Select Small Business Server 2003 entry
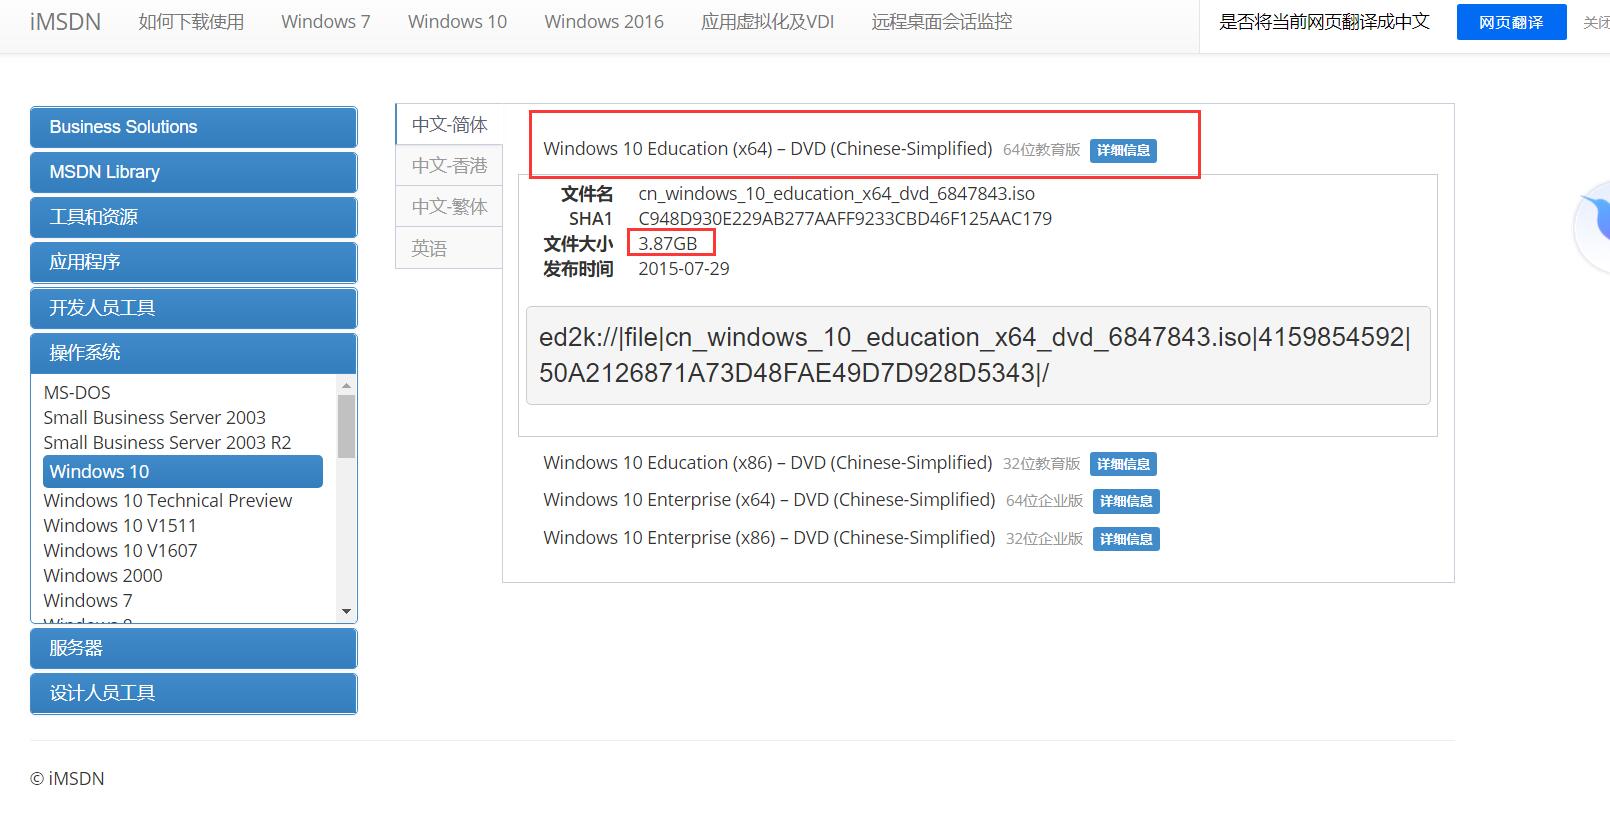 tap(154, 418)
